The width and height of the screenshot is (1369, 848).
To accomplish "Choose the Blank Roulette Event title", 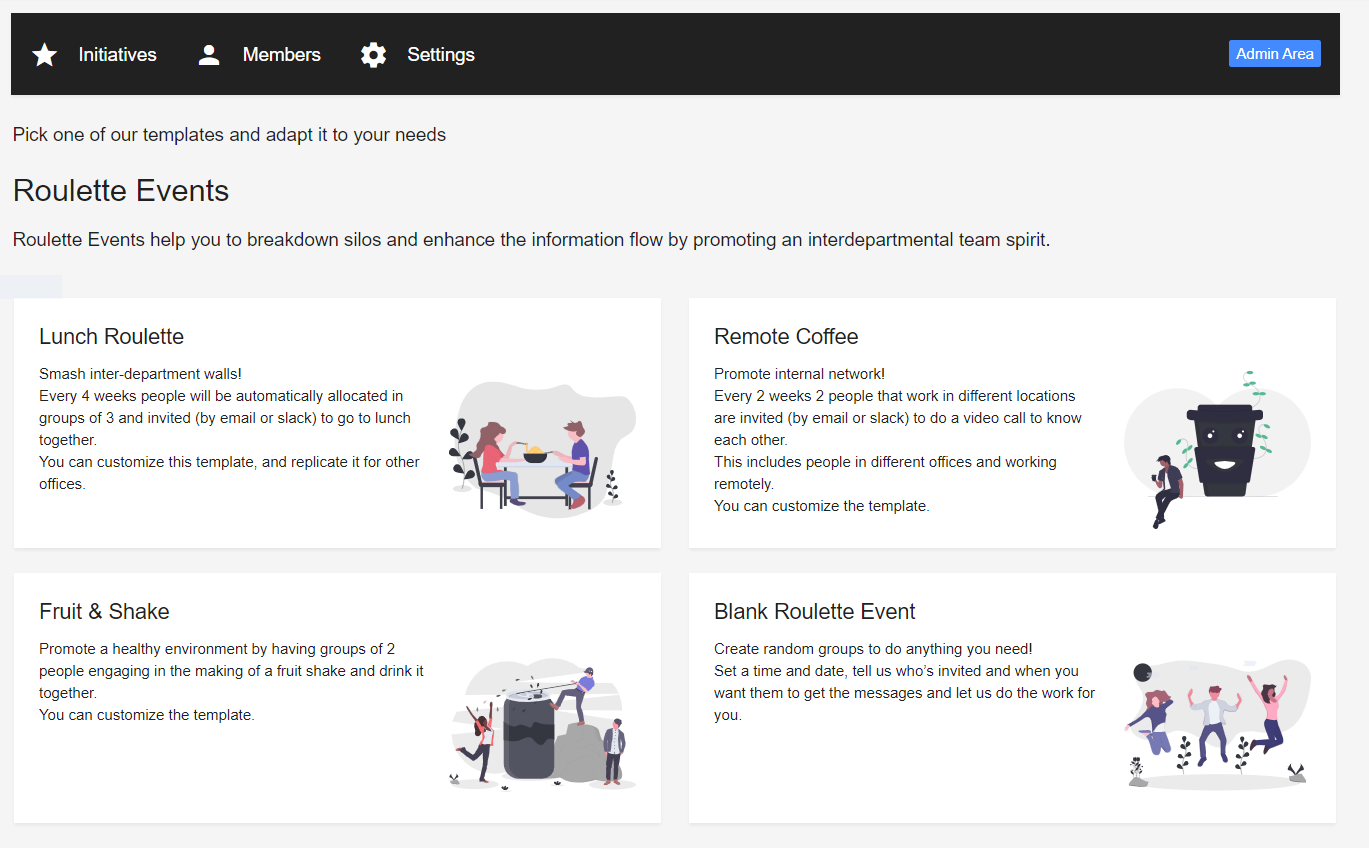I will [x=814, y=612].
